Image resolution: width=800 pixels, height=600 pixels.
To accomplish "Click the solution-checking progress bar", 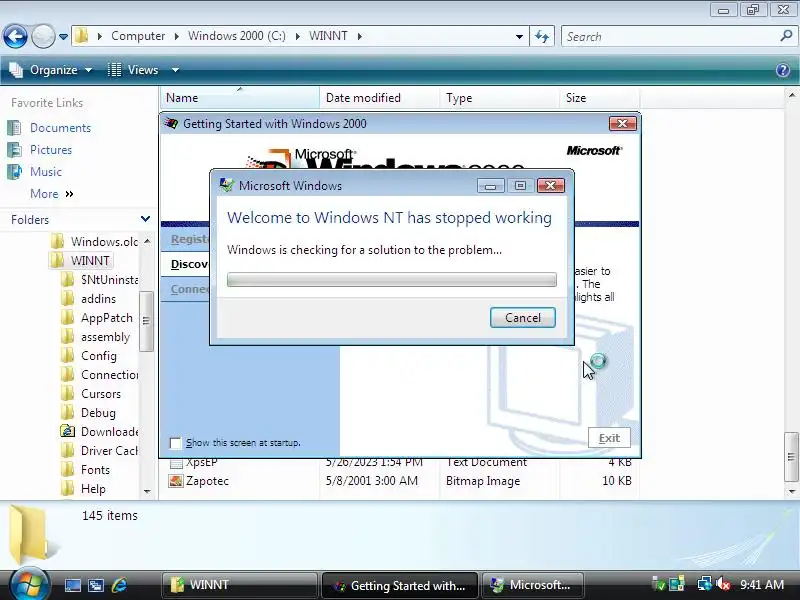I will coord(391,280).
